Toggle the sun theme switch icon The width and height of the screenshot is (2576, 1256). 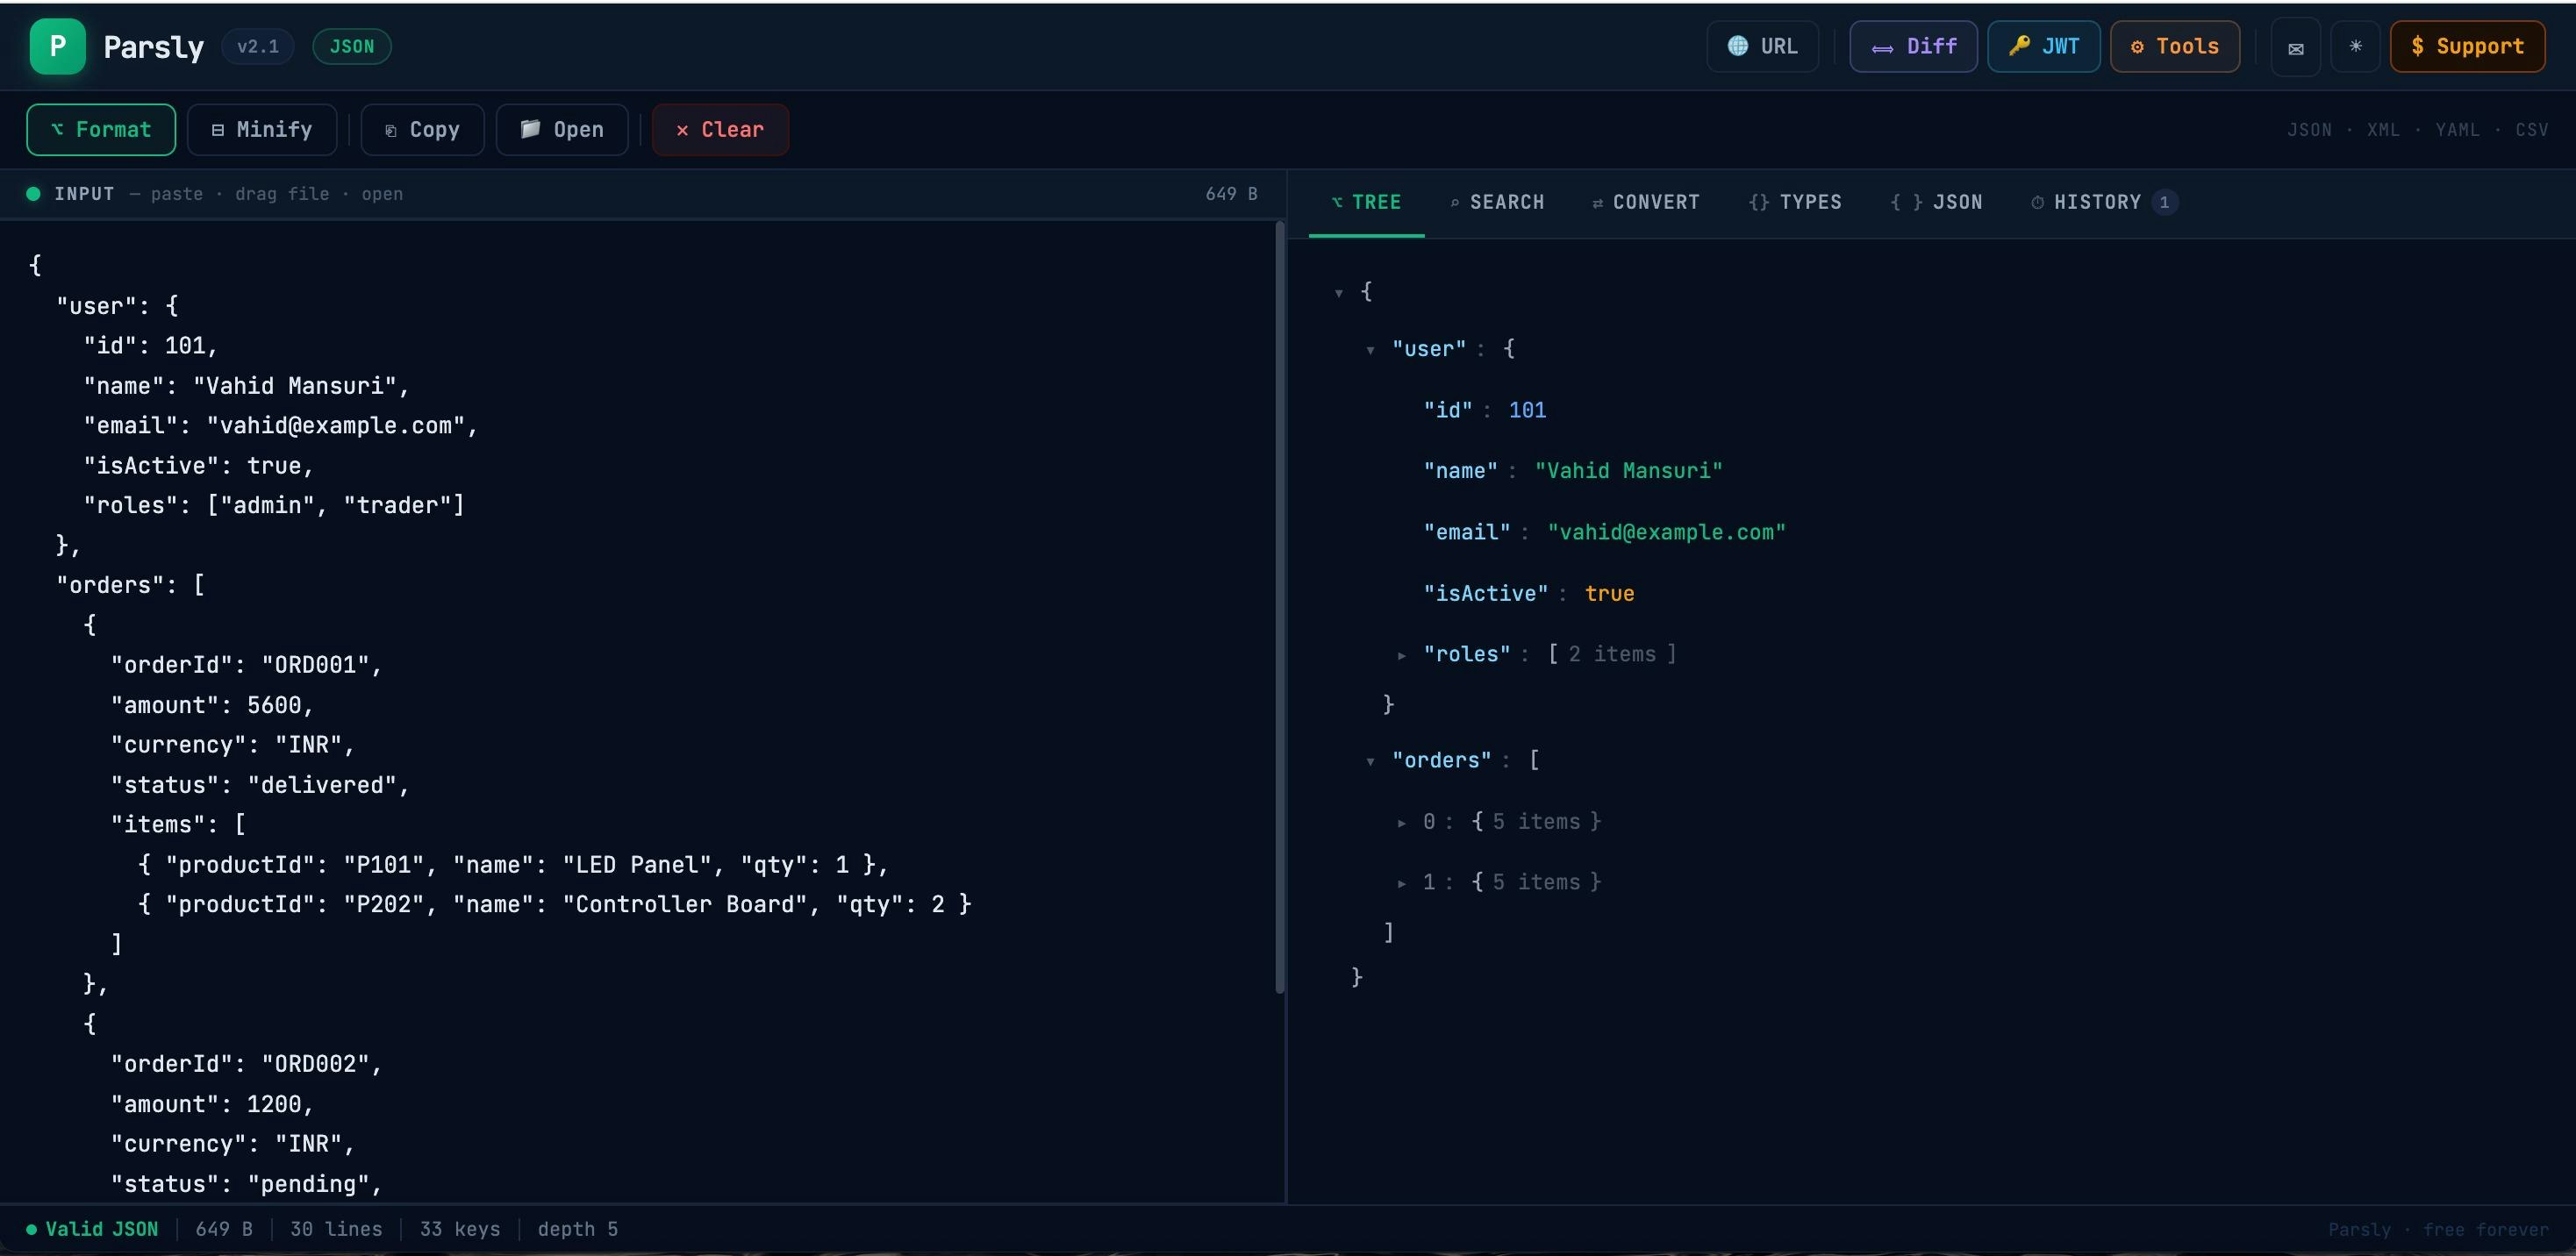pos(2355,46)
